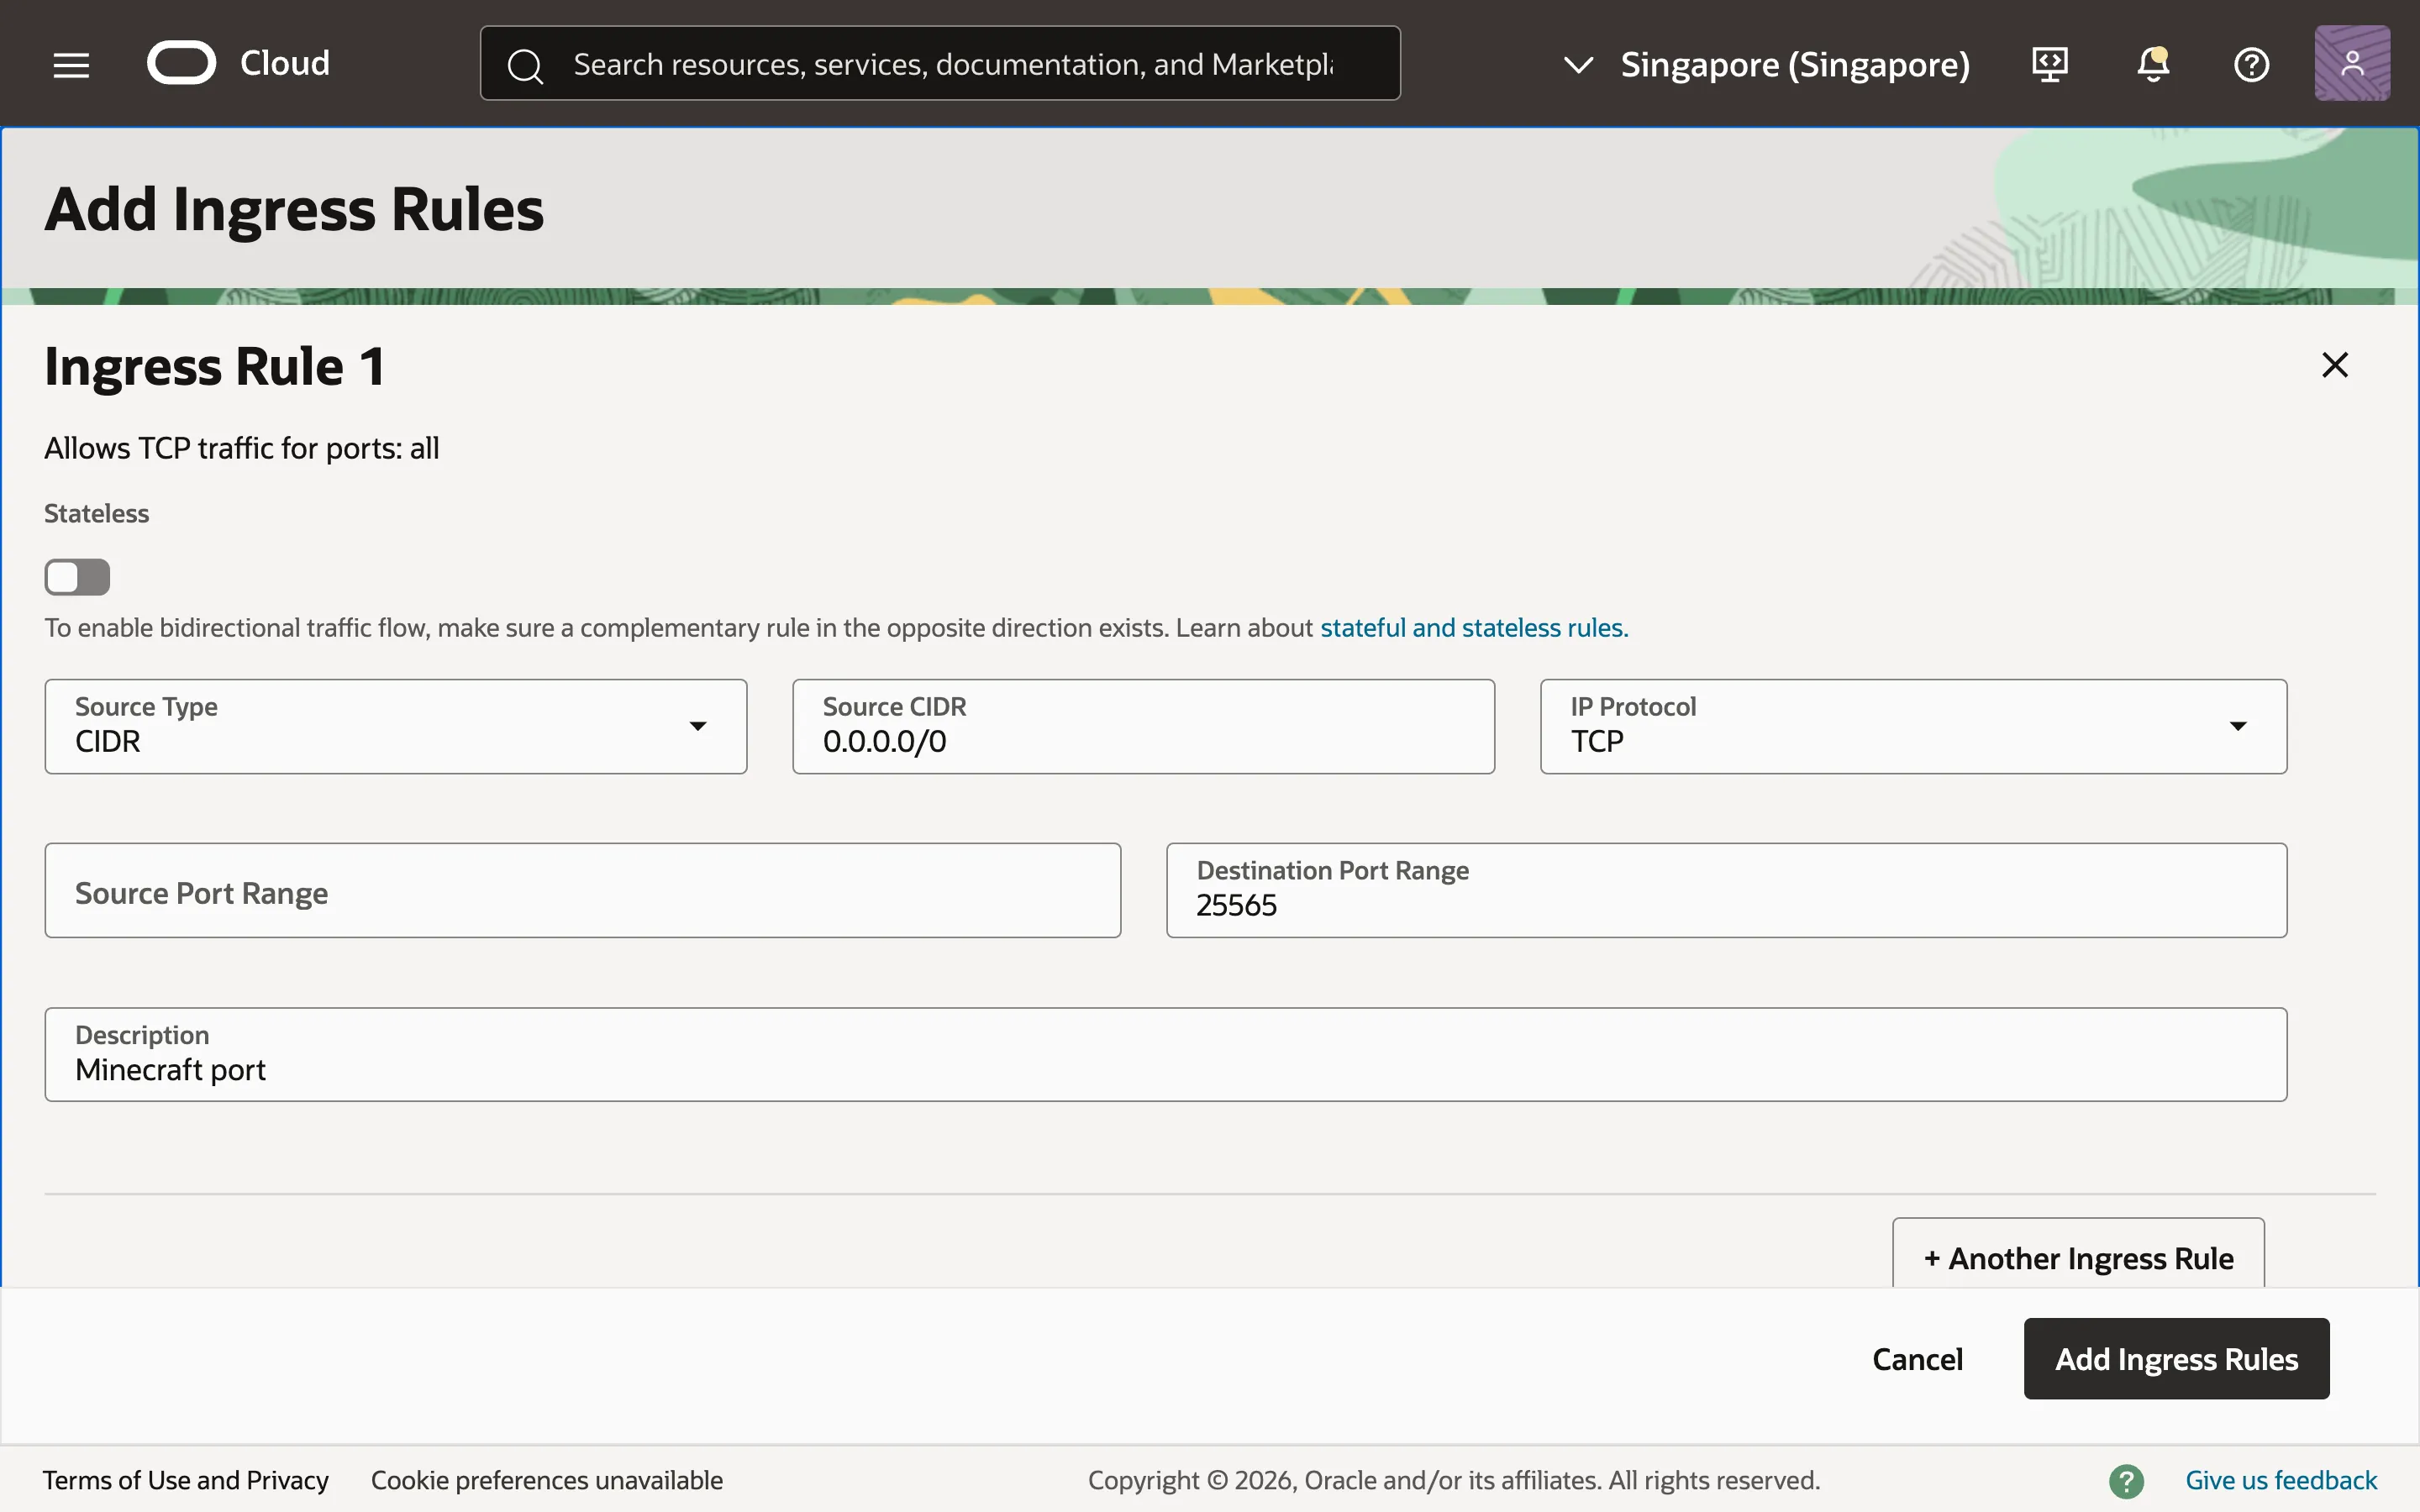The width and height of the screenshot is (2420, 1512).
Task: Enable the Stateless toggle
Action: coord(78,576)
